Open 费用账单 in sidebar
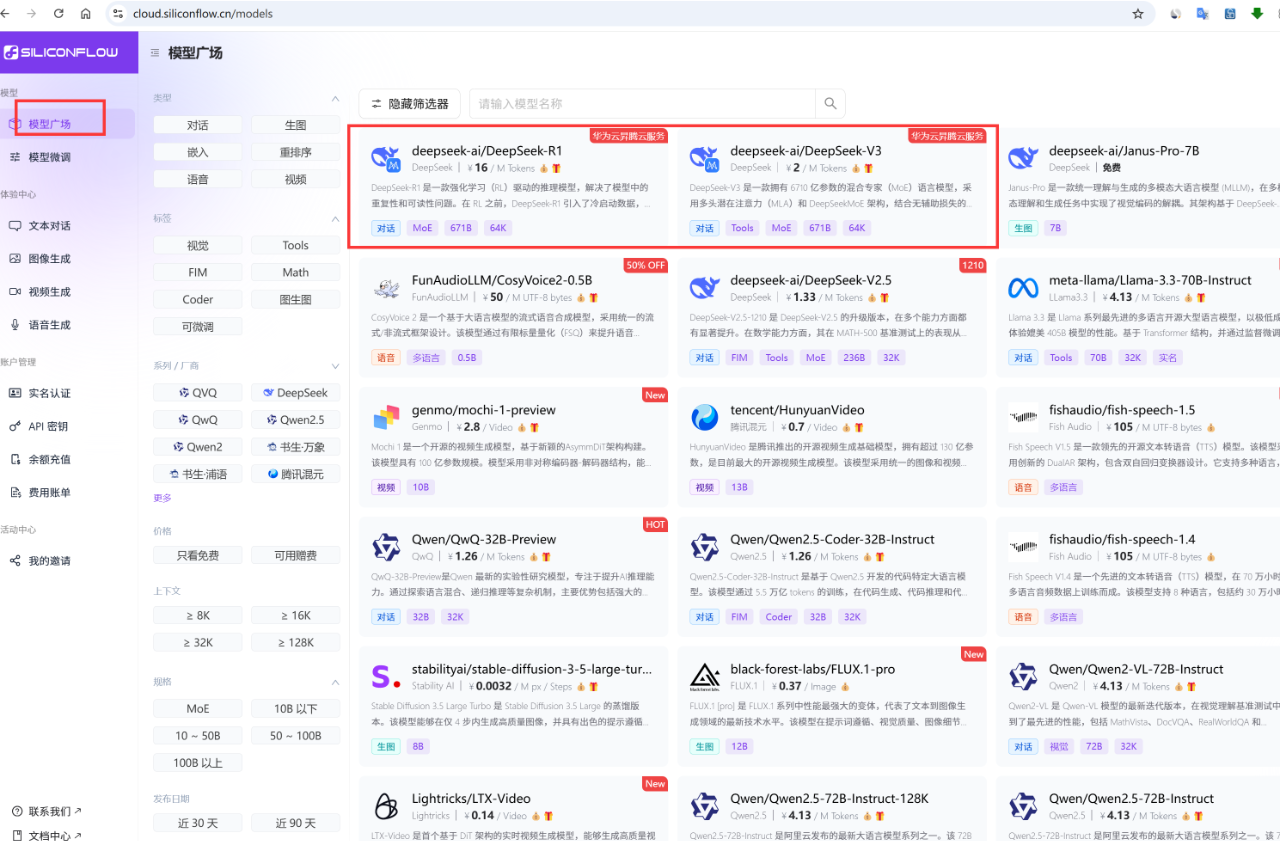1280x841 pixels. (67, 492)
